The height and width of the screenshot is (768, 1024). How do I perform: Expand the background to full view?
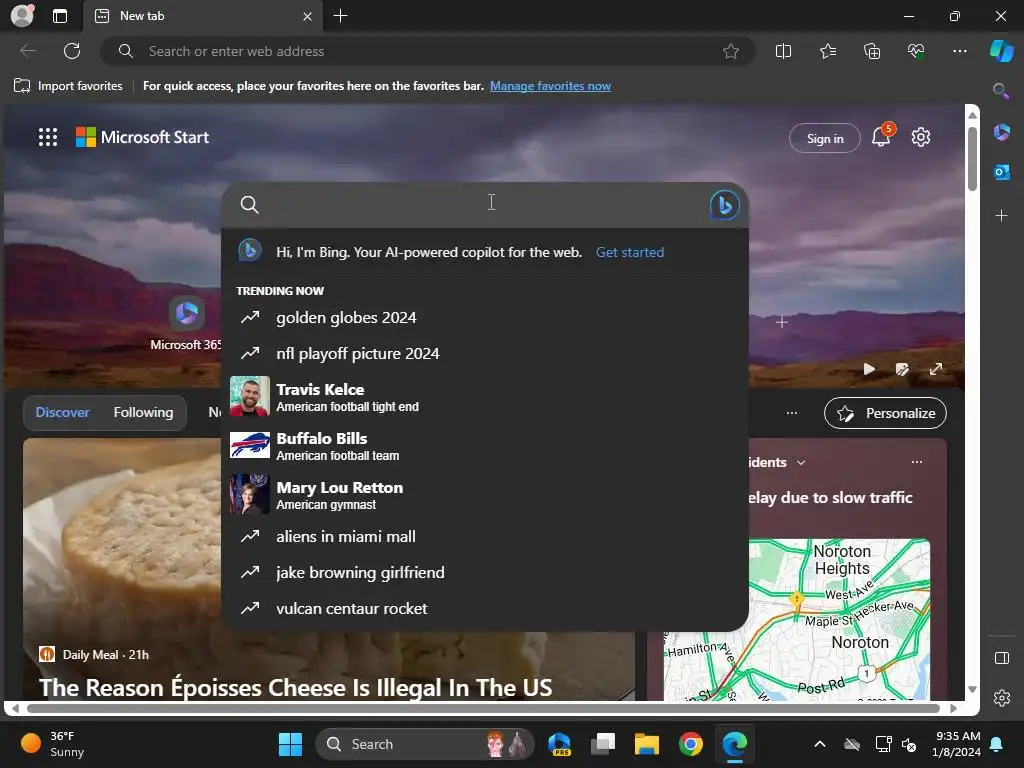point(936,370)
